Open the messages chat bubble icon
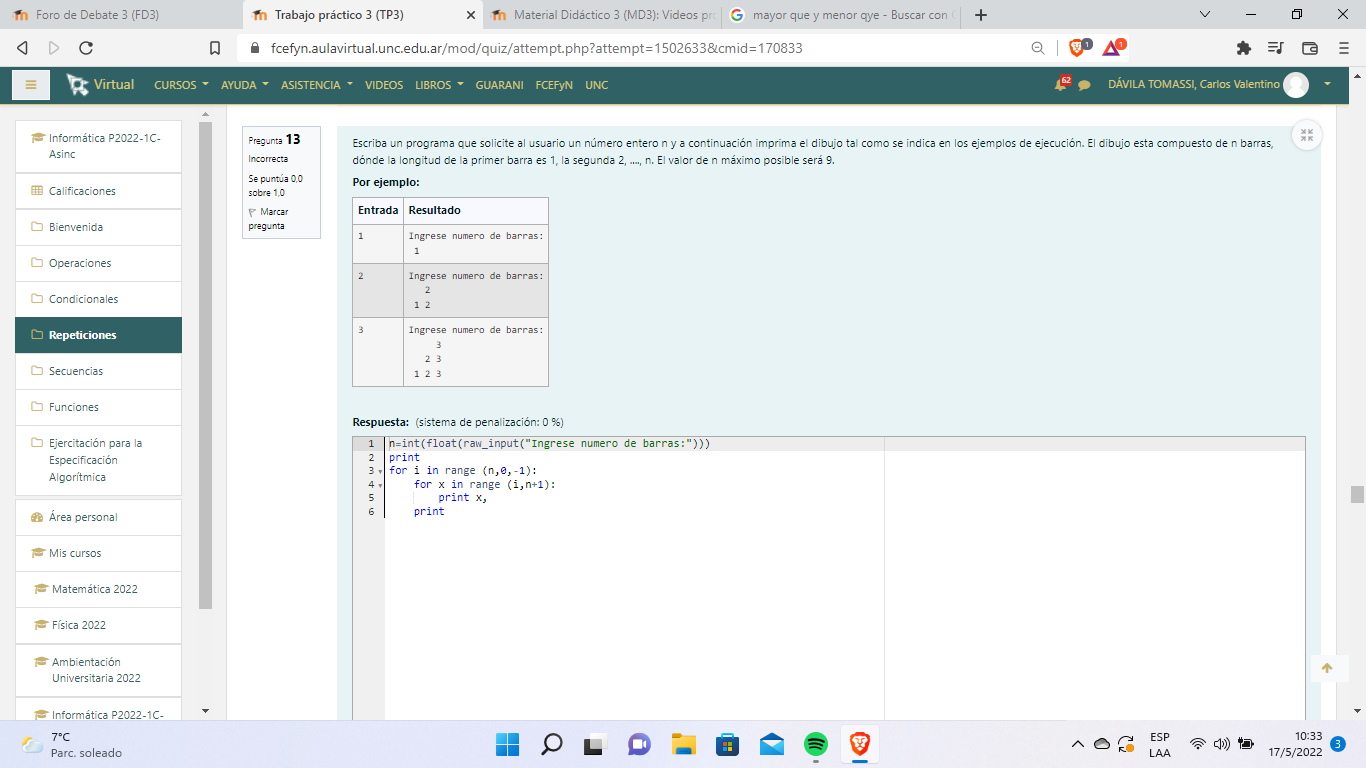The width and height of the screenshot is (1366, 768). (1084, 85)
